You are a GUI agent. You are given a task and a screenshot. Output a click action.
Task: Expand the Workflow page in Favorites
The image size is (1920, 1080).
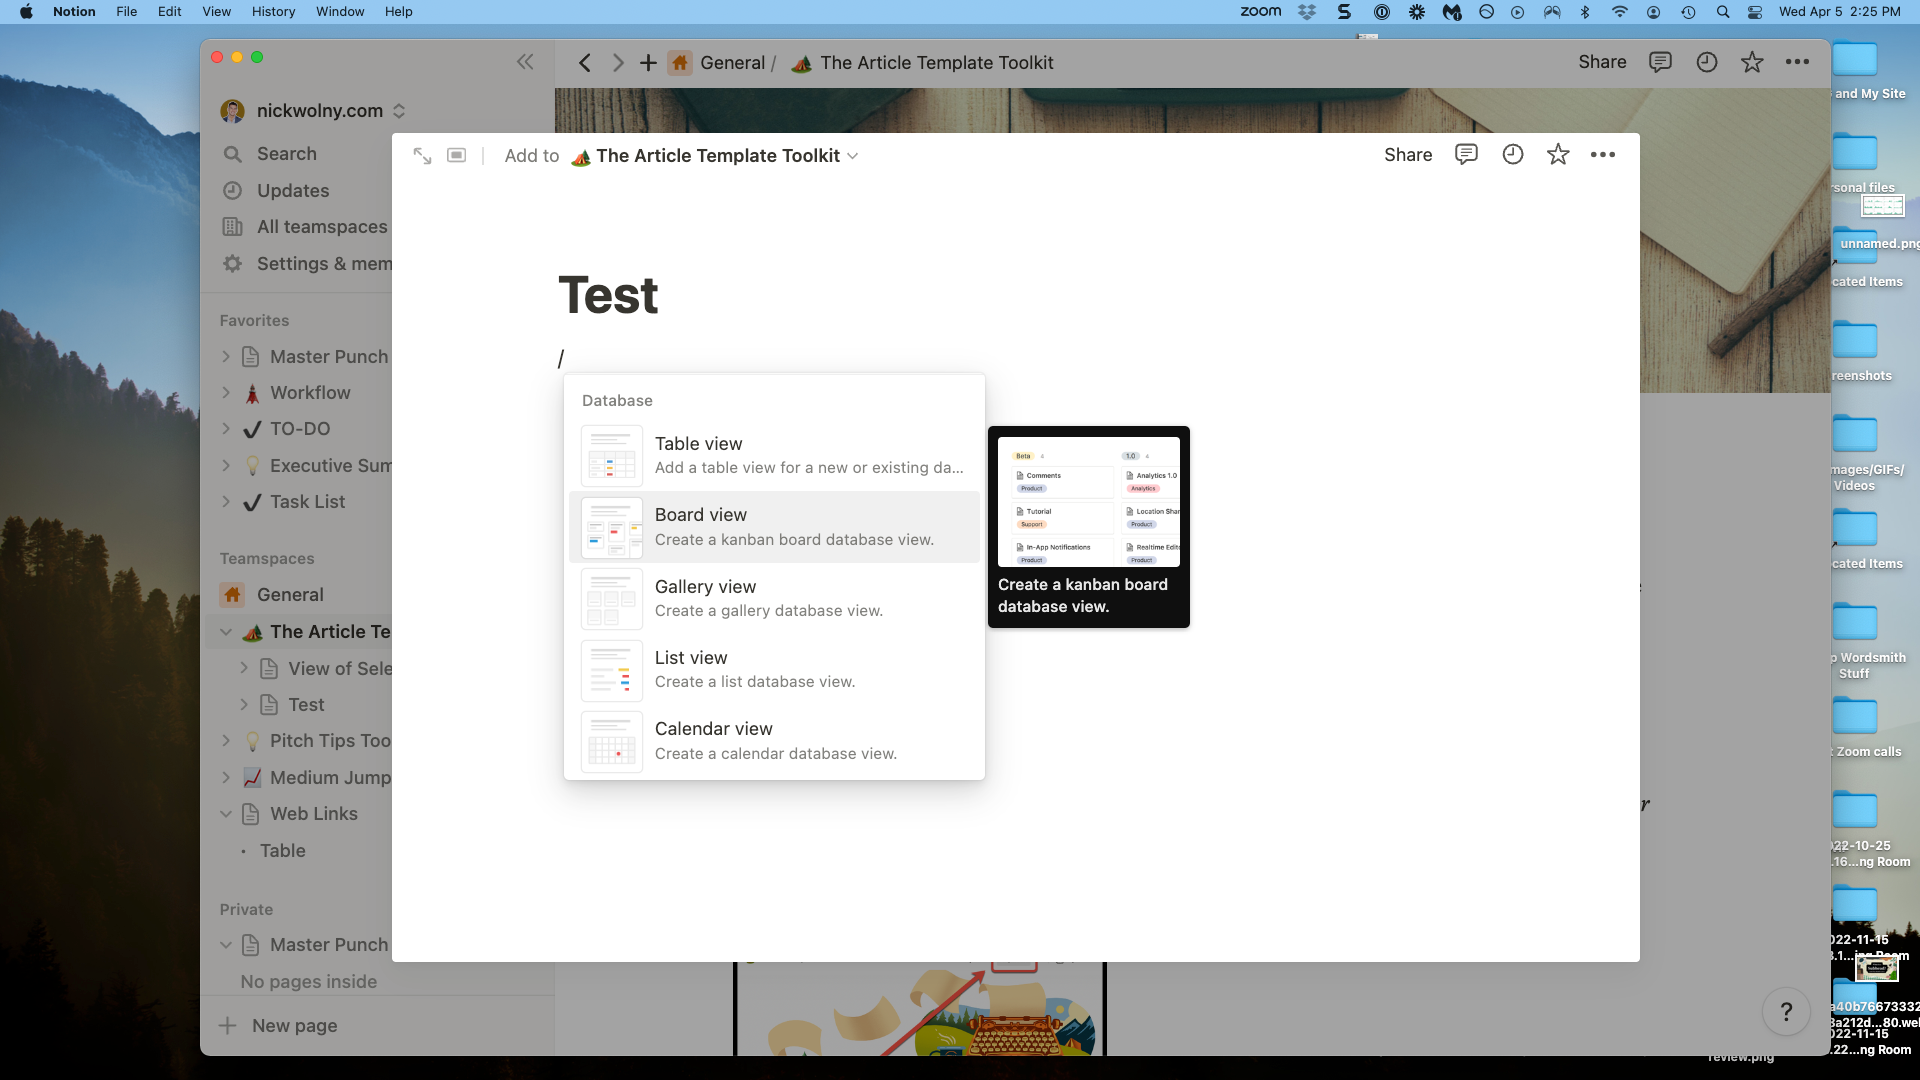226,393
